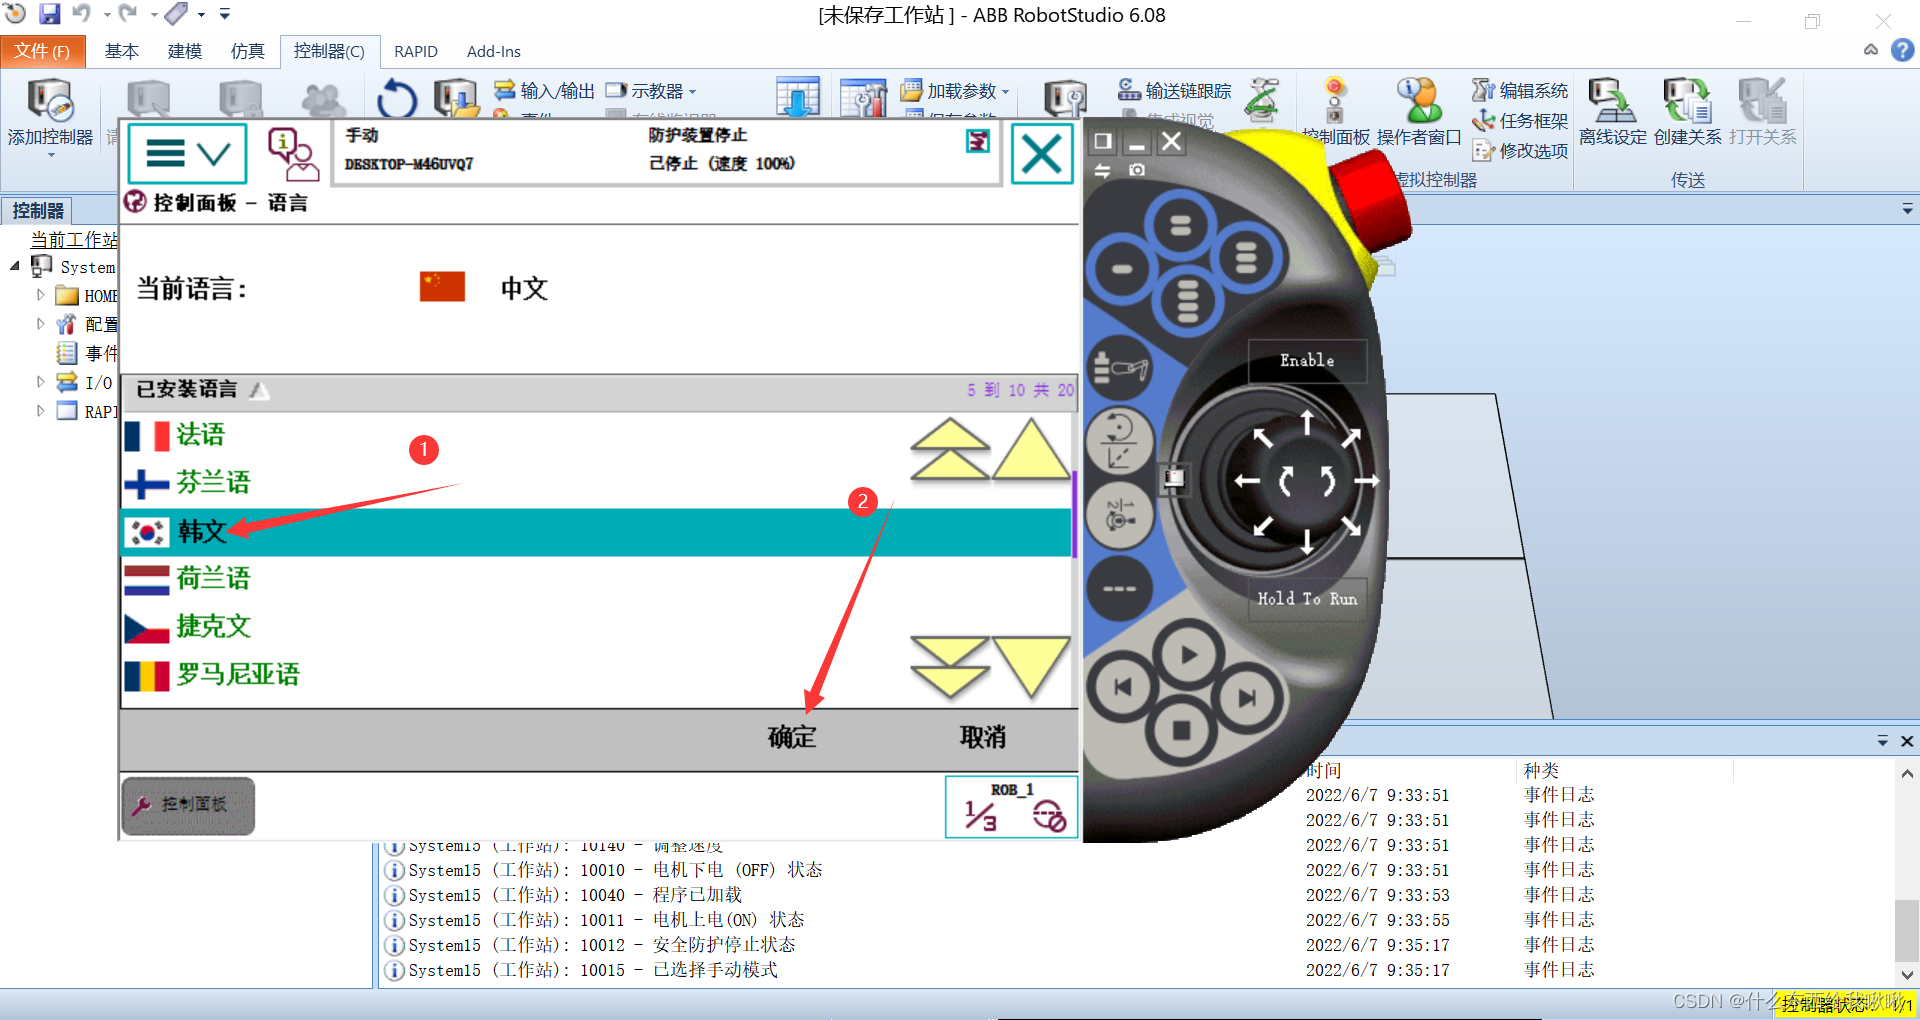Expand the I/O tree node
The width and height of the screenshot is (1920, 1020).
click(40, 382)
